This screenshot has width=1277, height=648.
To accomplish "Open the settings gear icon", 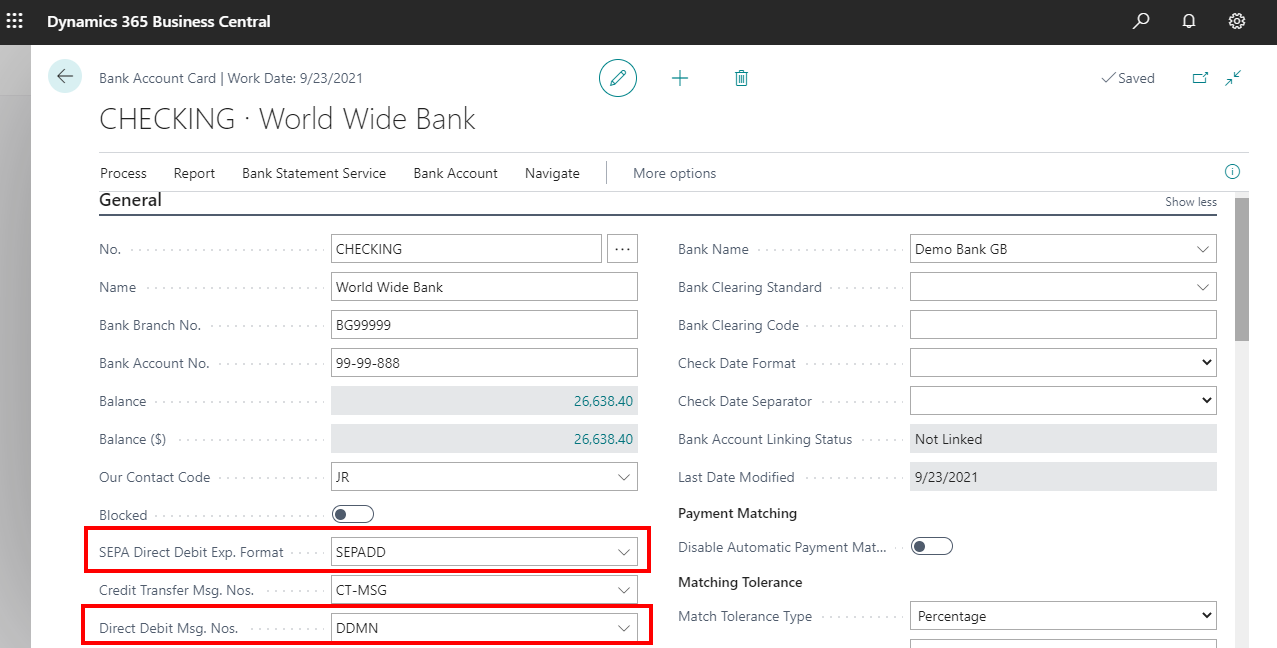I will tap(1237, 21).
